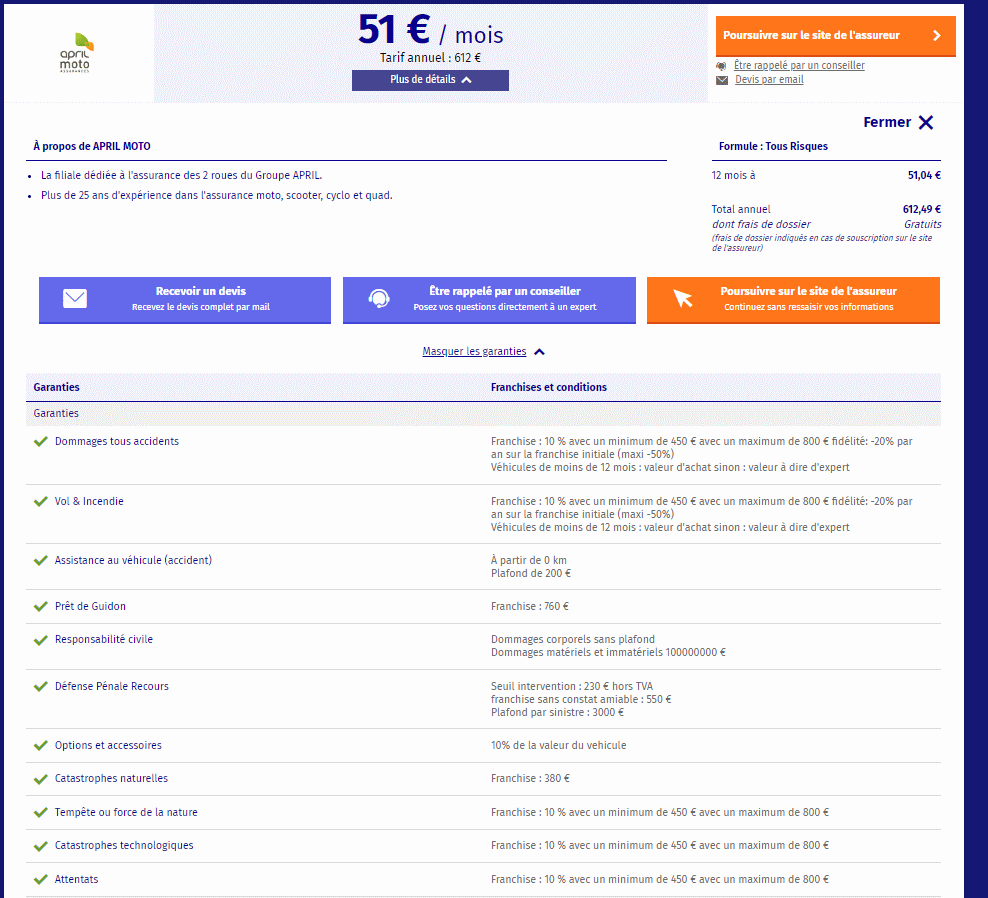Click the 'Devis par email' link
The height and width of the screenshot is (898, 988).
coord(769,79)
